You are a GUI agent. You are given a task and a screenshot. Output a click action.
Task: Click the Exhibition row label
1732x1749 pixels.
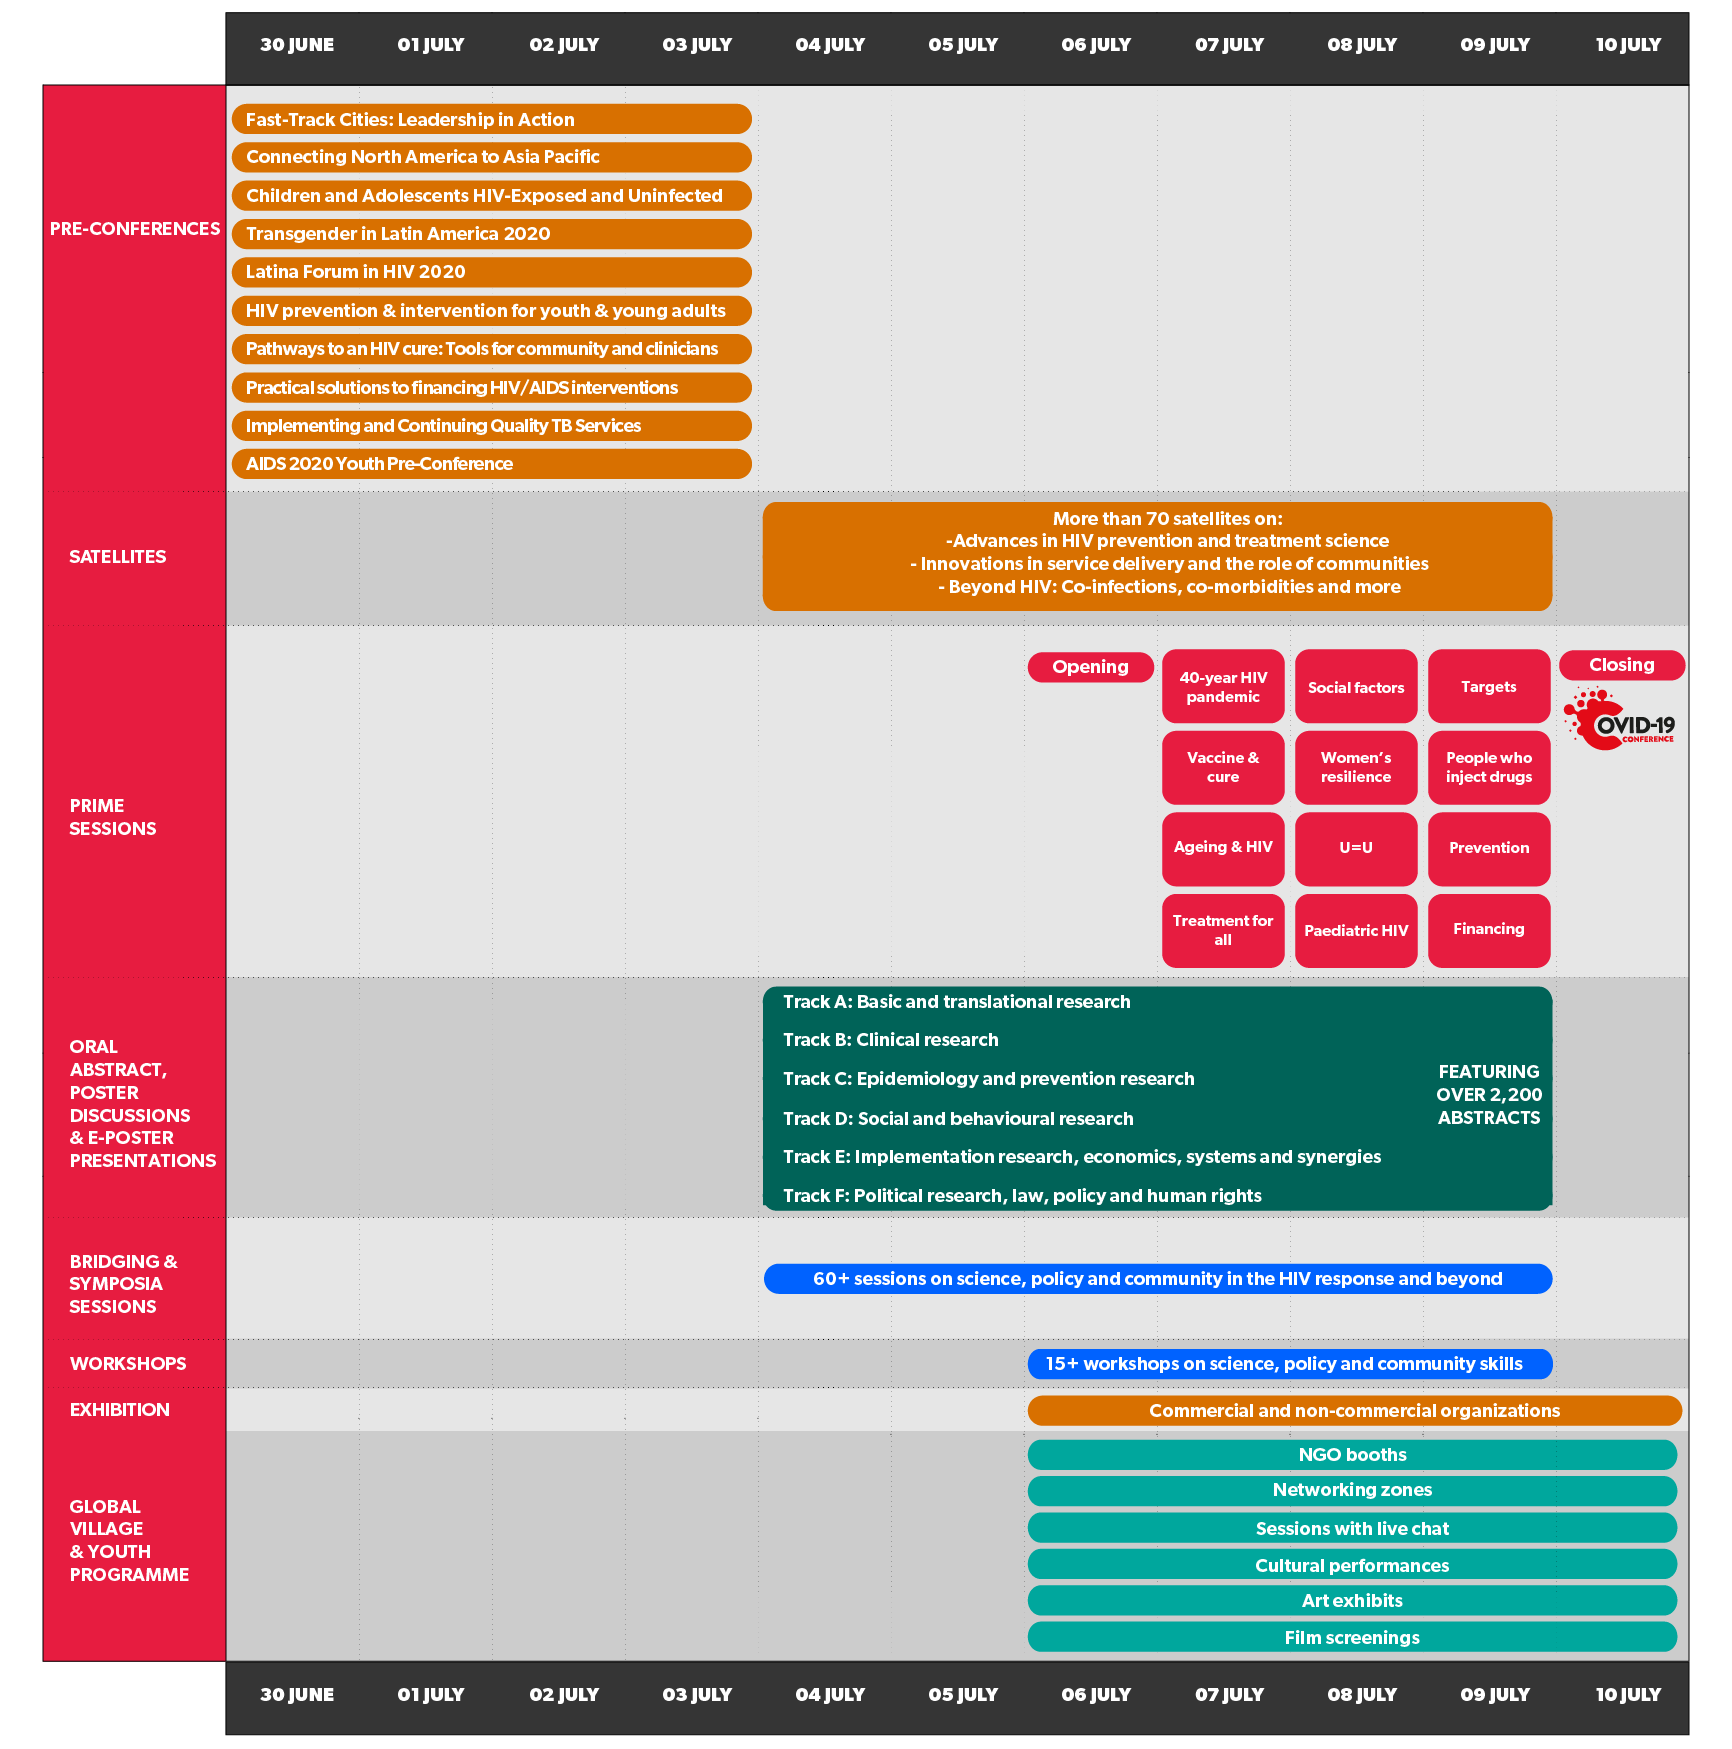click(x=120, y=1410)
